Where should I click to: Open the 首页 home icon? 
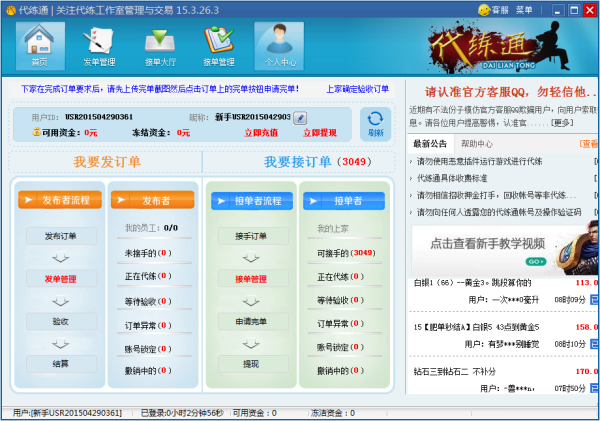click(39, 46)
